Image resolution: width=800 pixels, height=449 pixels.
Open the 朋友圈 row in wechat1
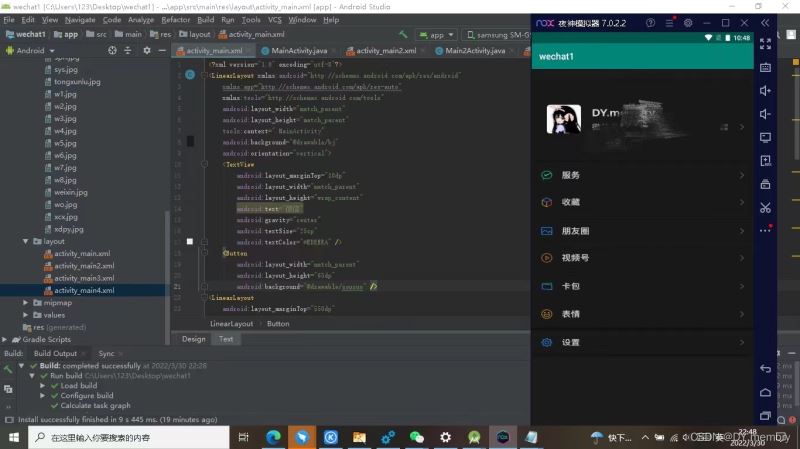pyautogui.click(x=642, y=231)
